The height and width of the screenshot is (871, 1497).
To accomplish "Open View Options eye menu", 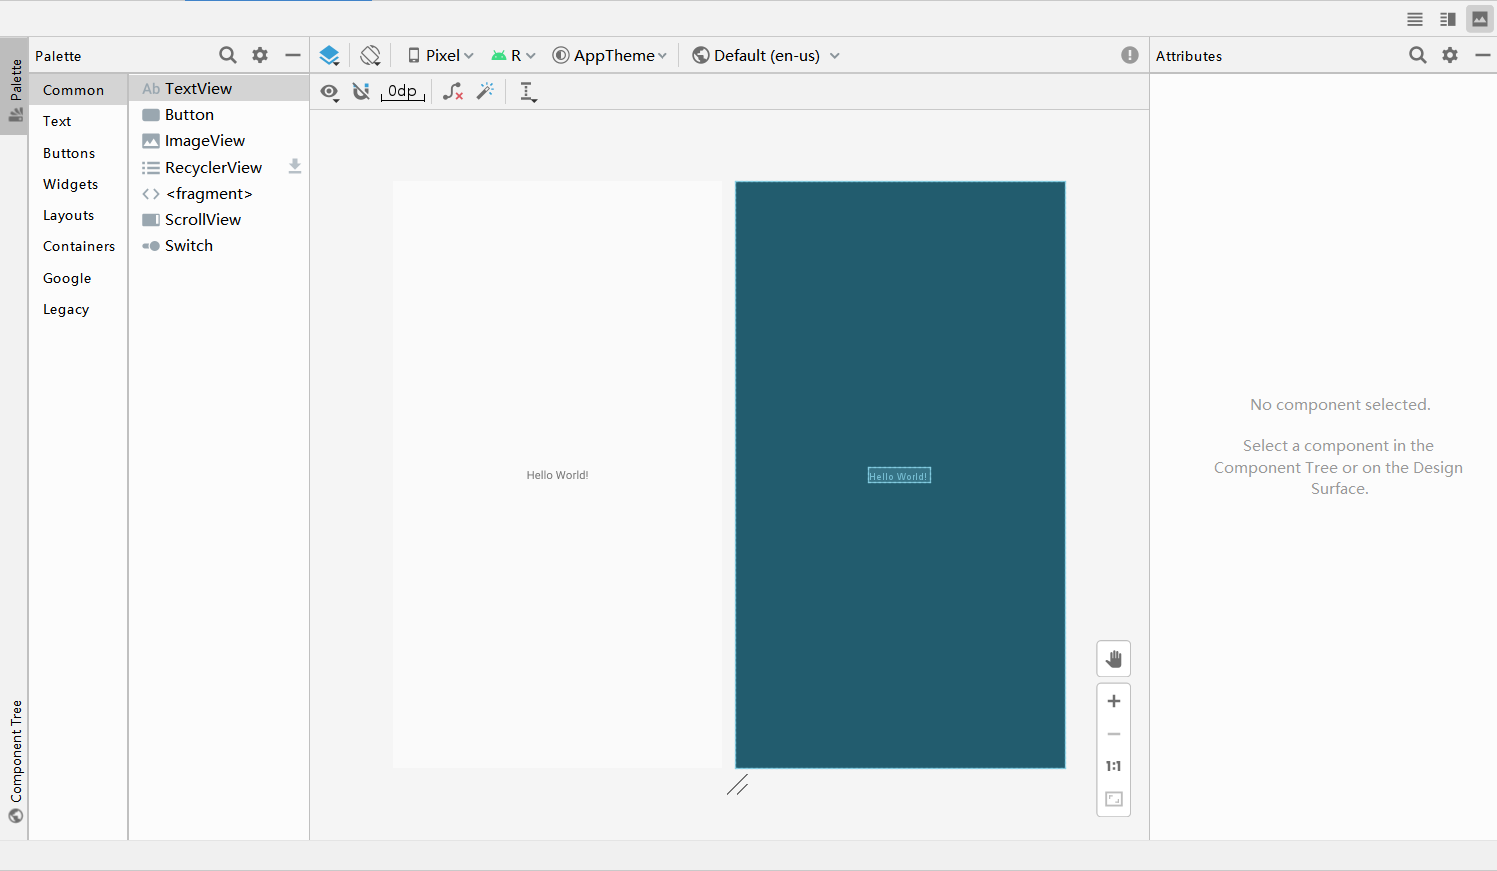I will tap(329, 92).
